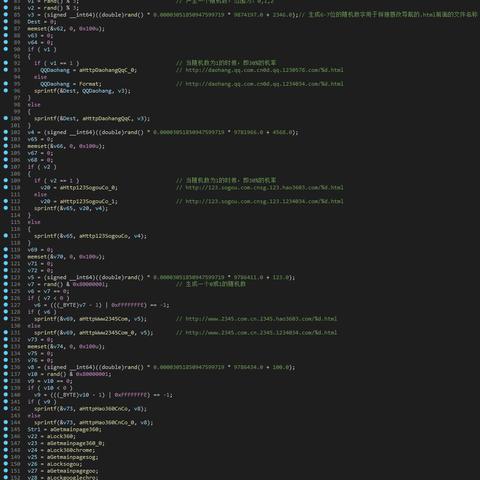Click the dot beside line 129 sprintf
Screen dimensions: 480x480
tap(6, 319)
